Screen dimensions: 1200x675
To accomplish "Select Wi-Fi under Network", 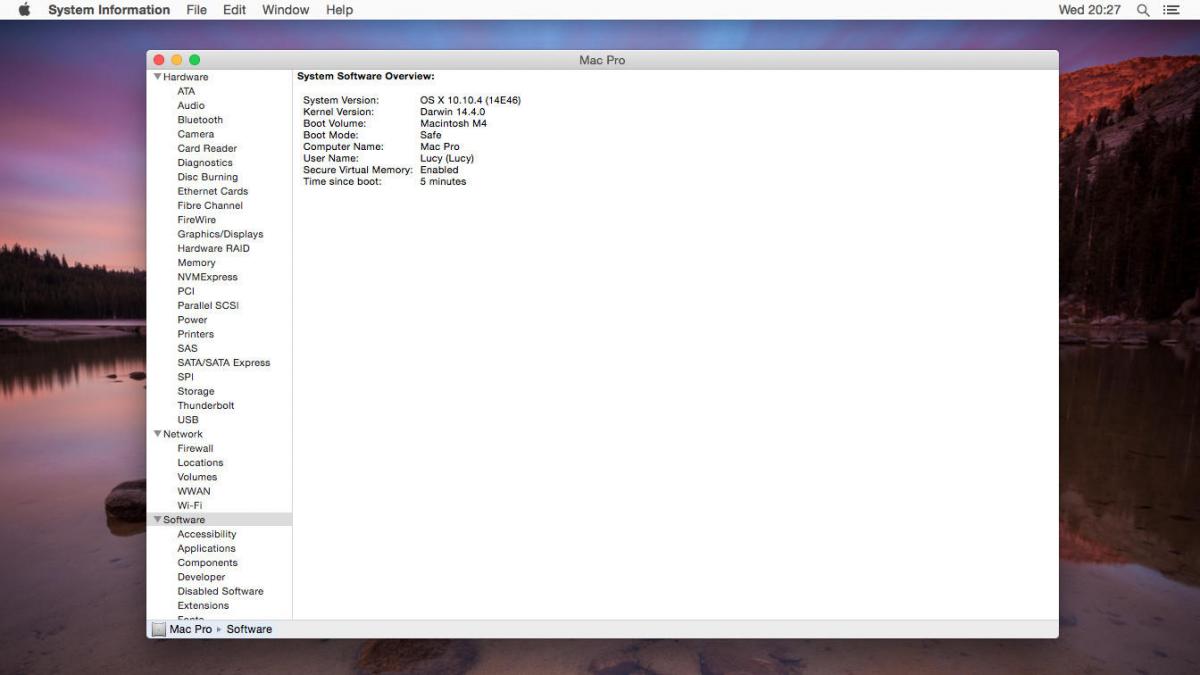I will [x=190, y=505].
